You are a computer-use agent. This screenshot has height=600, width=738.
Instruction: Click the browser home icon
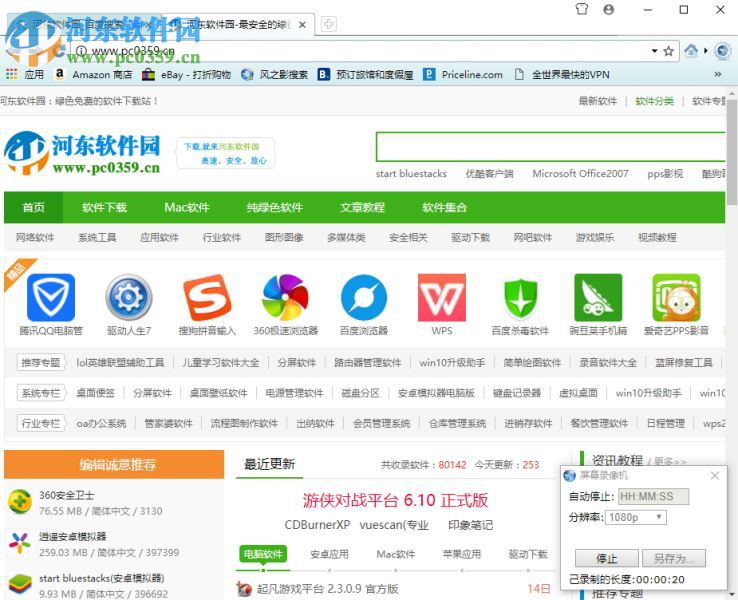tap(691, 50)
